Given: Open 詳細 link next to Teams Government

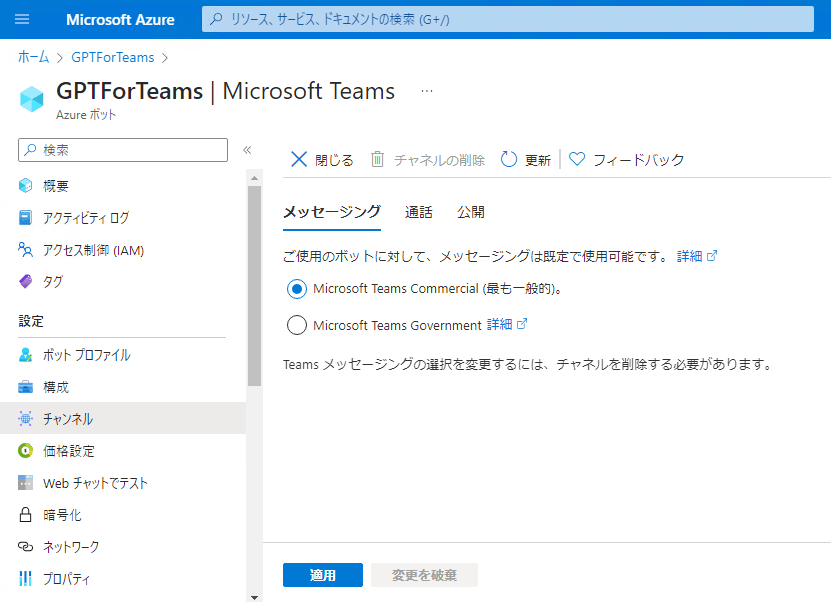Looking at the screenshot, I should pos(499,324).
